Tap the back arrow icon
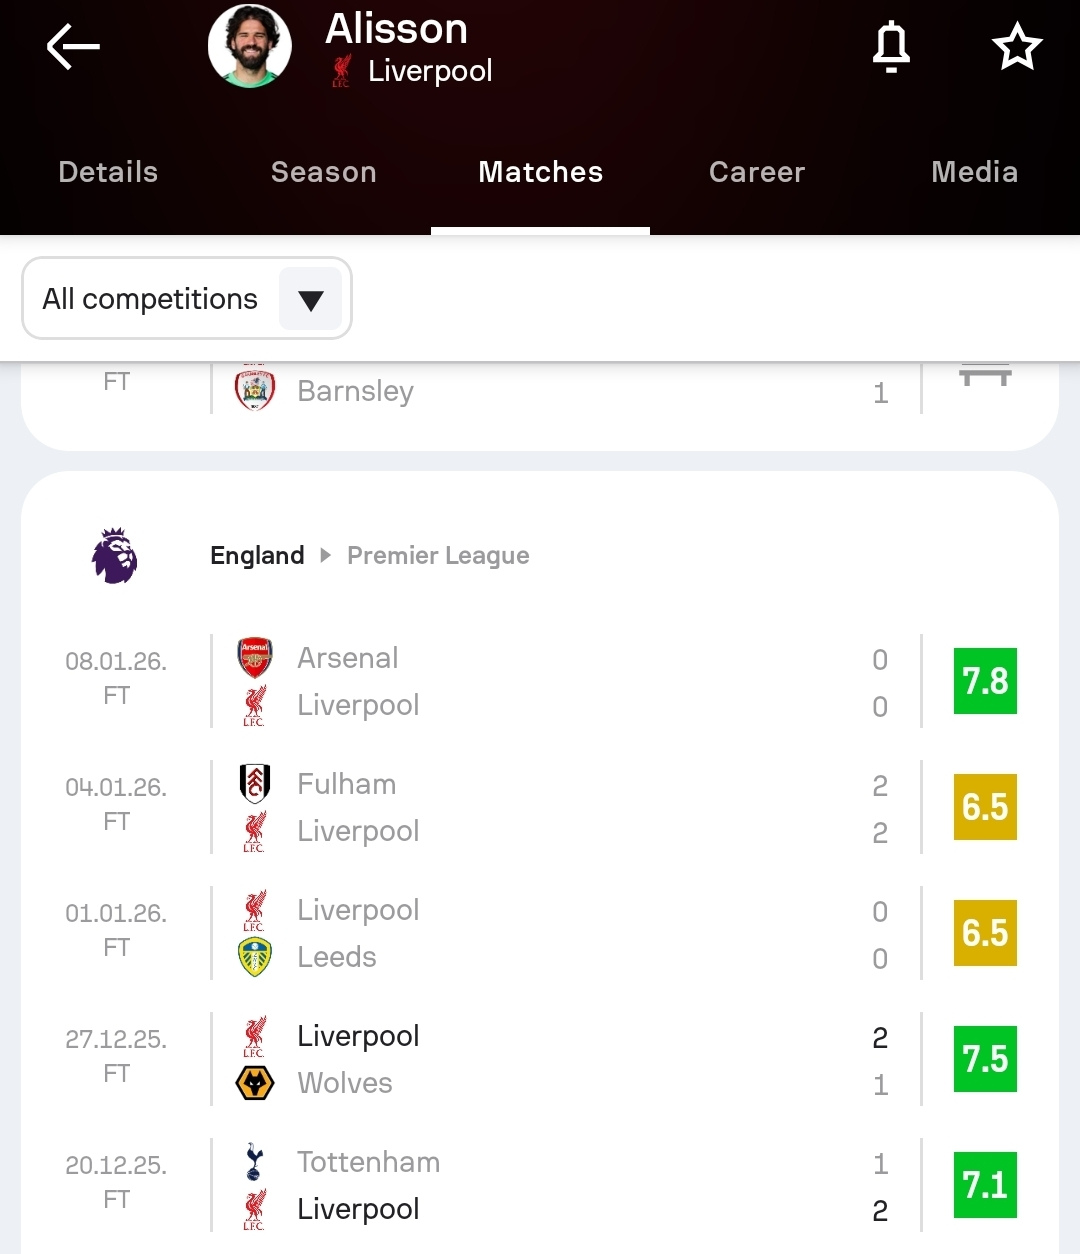 pyautogui.click(x=73, y=47)
